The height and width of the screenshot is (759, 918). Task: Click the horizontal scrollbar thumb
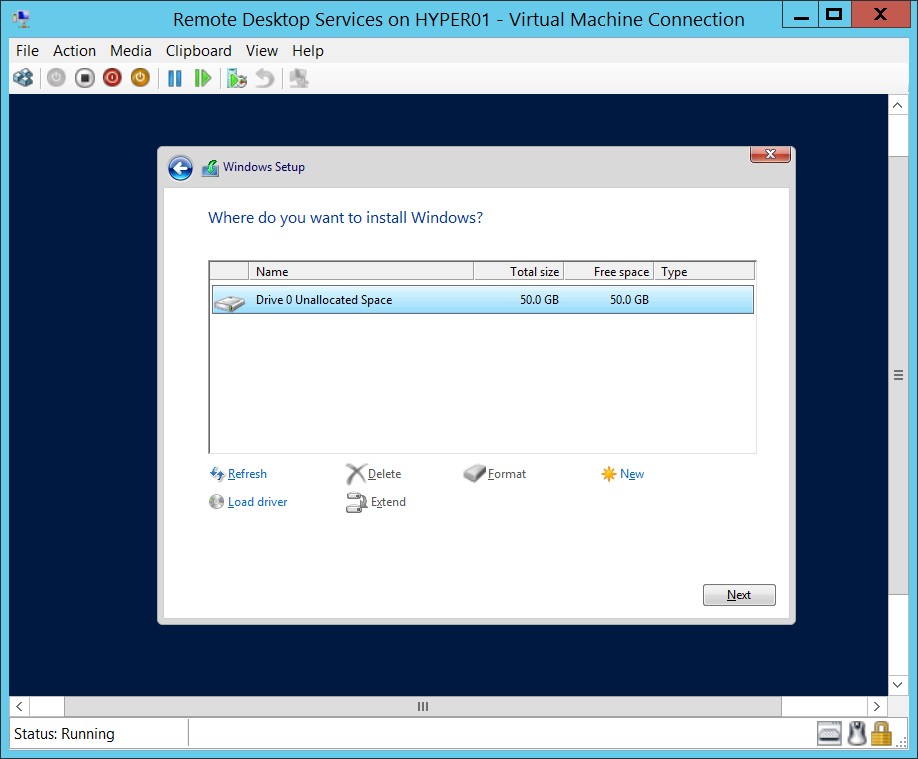coord(423,706)
